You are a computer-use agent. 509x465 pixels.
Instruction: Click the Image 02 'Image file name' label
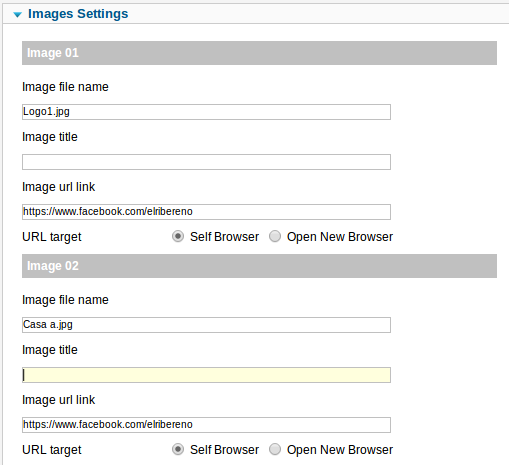[65, 300]
